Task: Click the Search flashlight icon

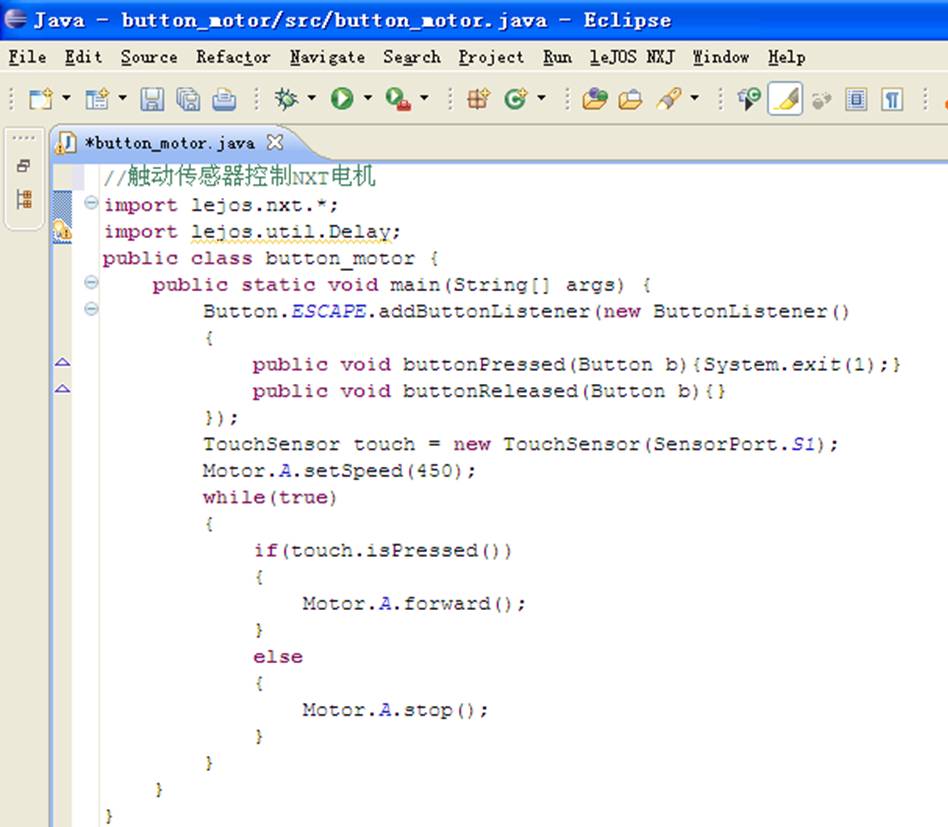Action: [x=669, y=99]
